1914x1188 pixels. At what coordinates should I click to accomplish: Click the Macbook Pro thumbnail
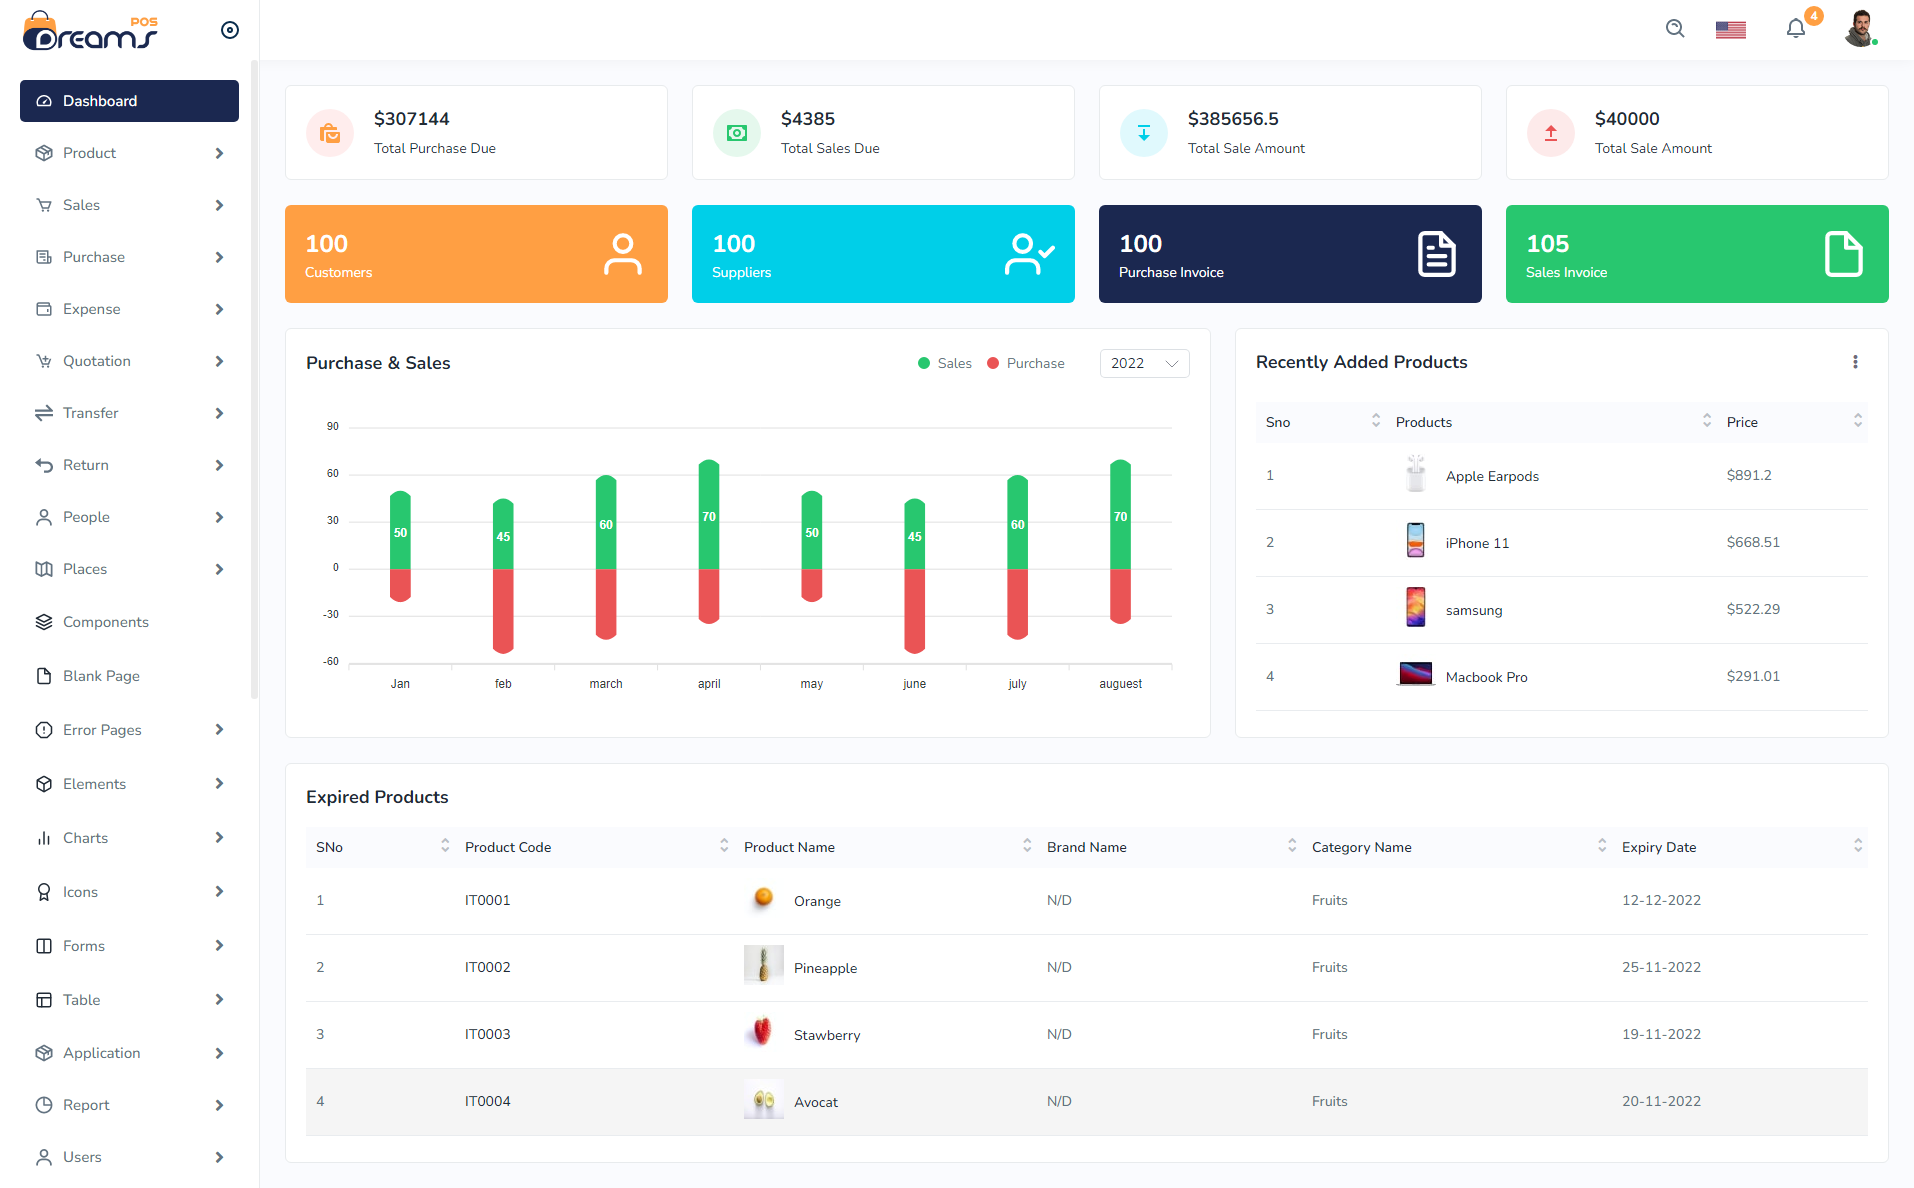click(x=1415, y=674)
